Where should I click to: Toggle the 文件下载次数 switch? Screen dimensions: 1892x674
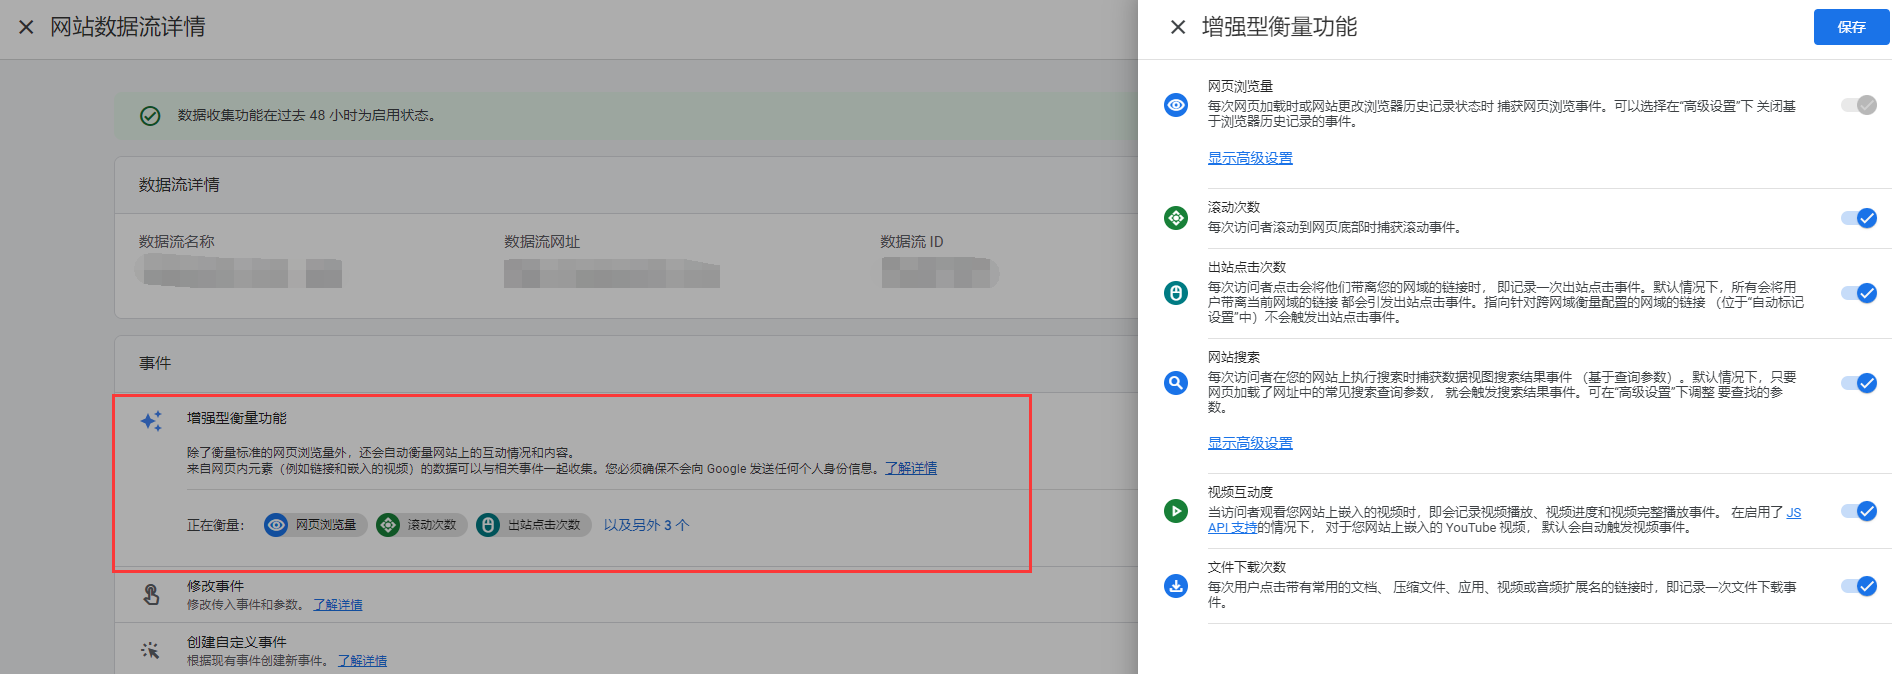1859,586
